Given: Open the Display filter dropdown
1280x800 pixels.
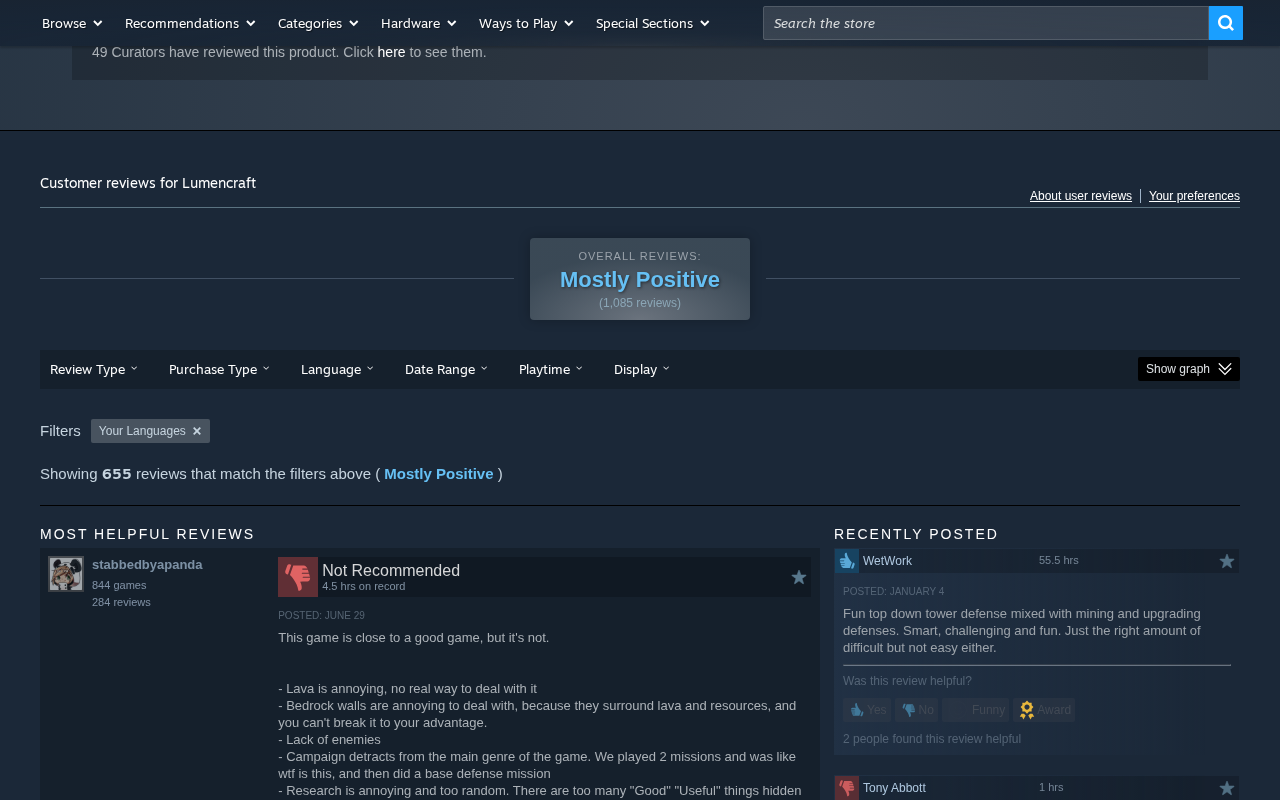Looking at the screenshot, I should tap(641, 369).
